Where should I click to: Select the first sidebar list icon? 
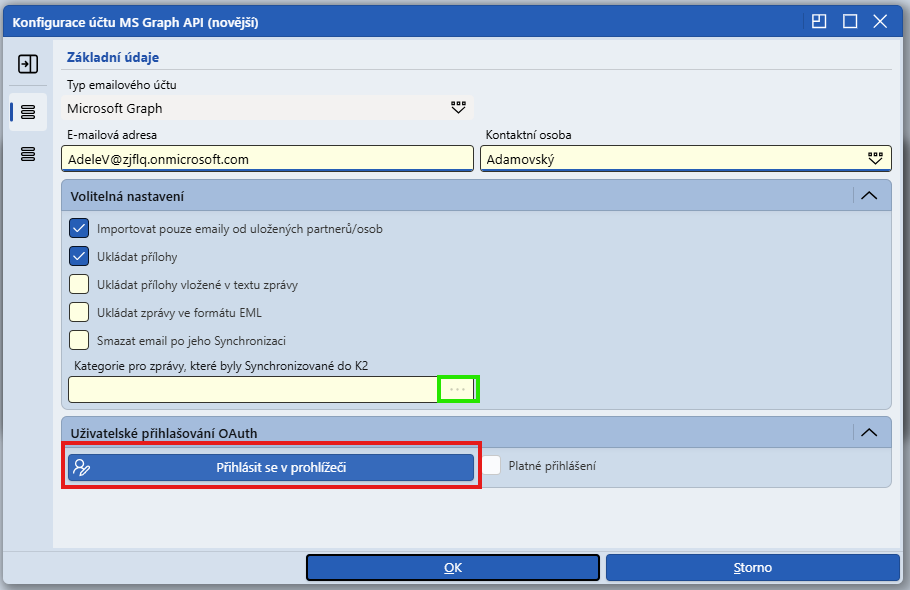coord(28,111)
